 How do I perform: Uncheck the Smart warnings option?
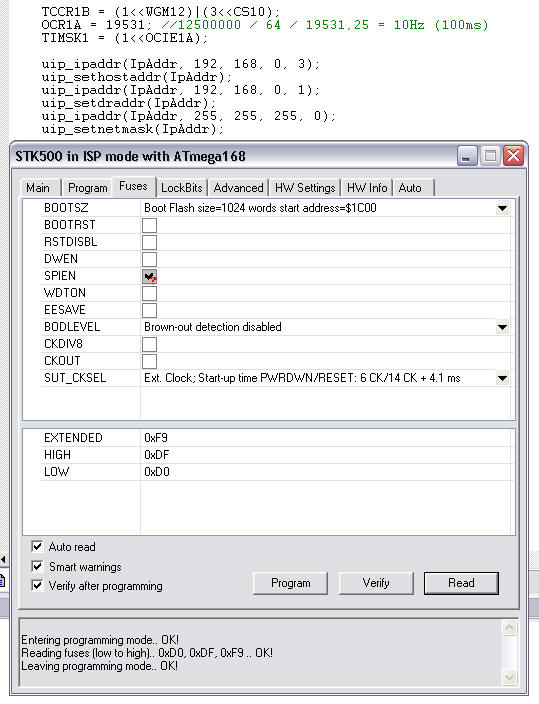point(37,566)
